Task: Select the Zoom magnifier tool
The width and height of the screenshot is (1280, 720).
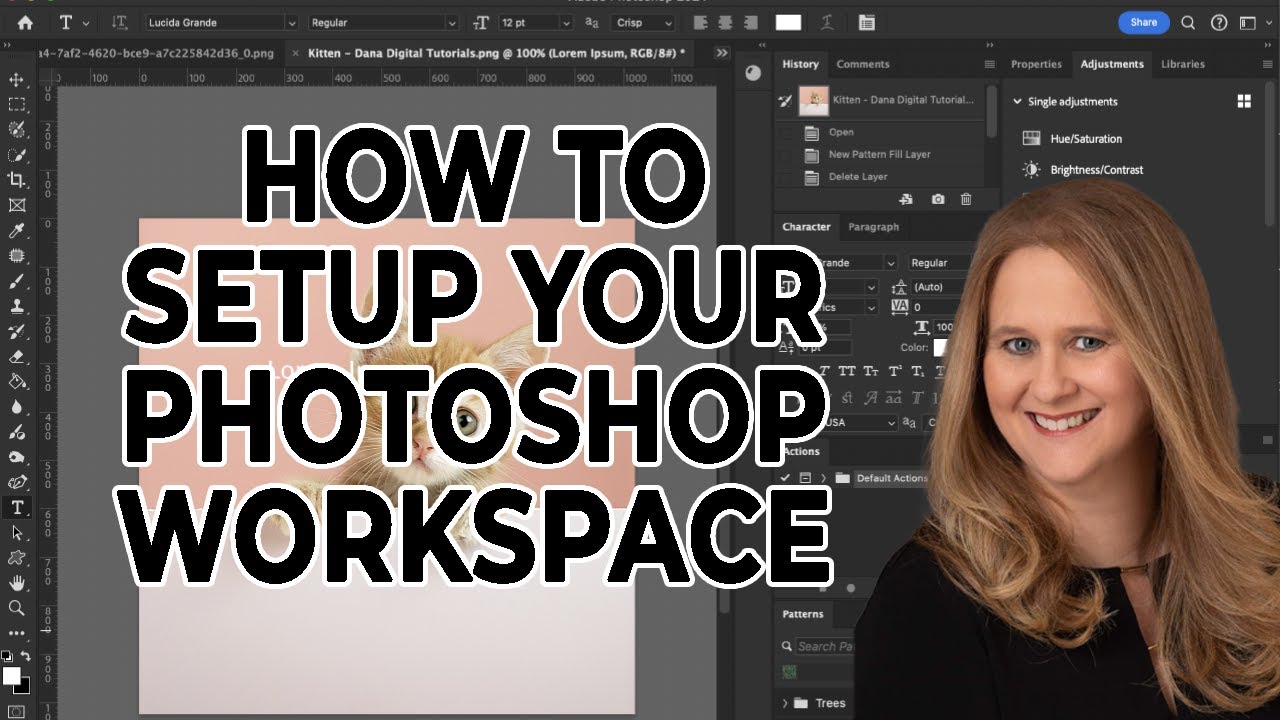Action: pos(16,608)
